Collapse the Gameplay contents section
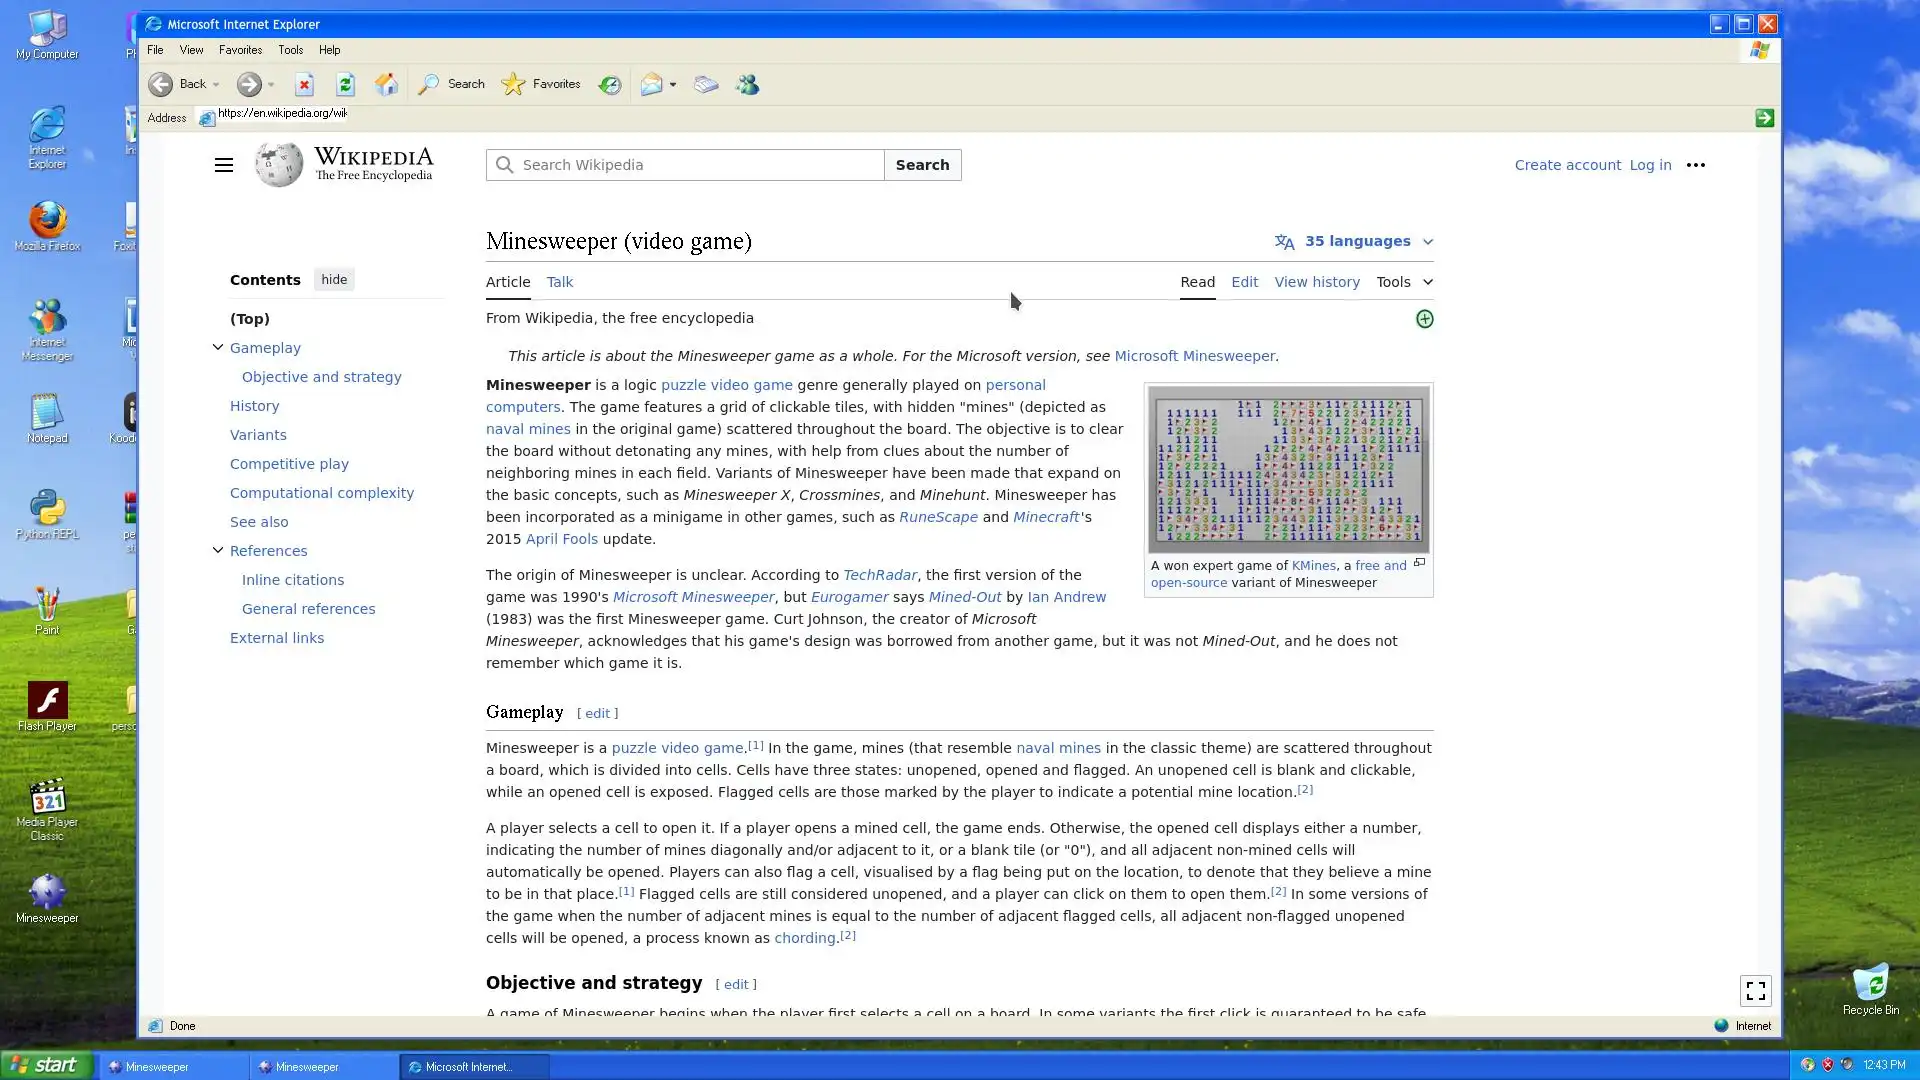The width and height of the screenshot is (1920, 1080). click(x=218, y=348)
